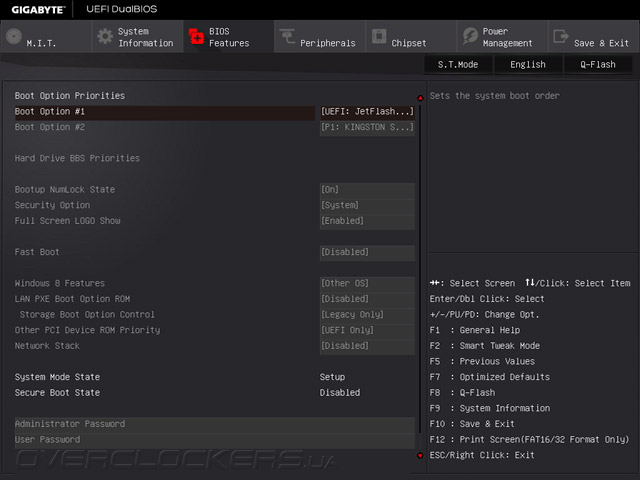Click the System Information gear icon
The image size is (640, 480).
pyautogui.click(x=105, y=36)
